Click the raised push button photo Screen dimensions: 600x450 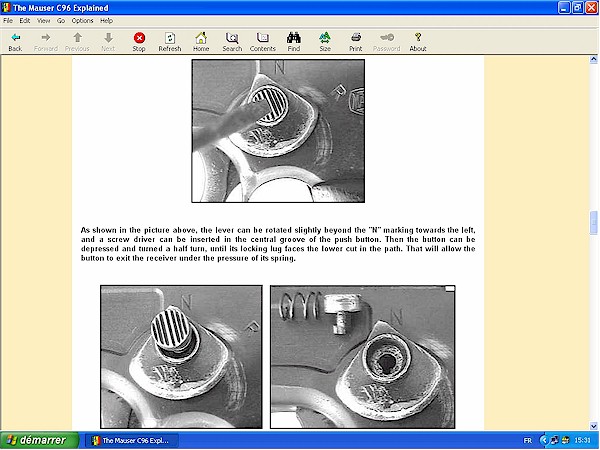tap(181, 357)
